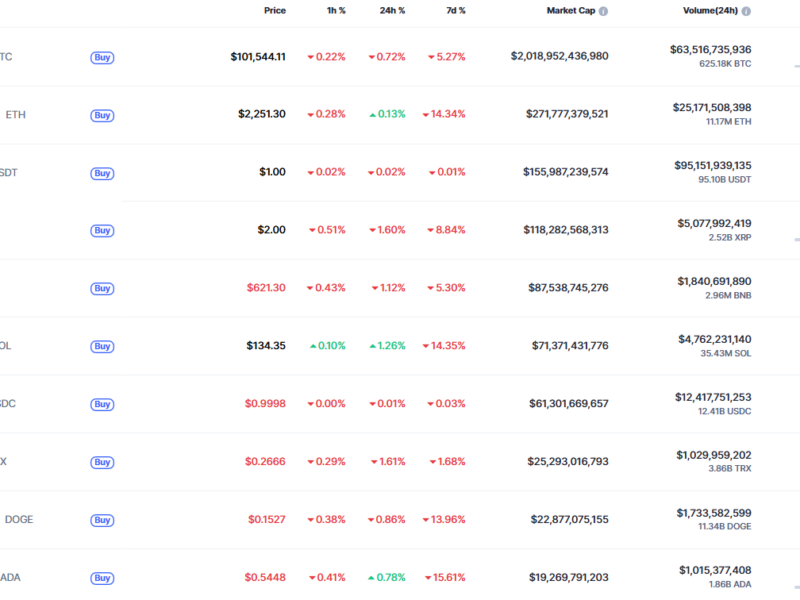Click Buy in the $2.00 price row
Screen dimensions: 800x600
(x=102, y=231)
